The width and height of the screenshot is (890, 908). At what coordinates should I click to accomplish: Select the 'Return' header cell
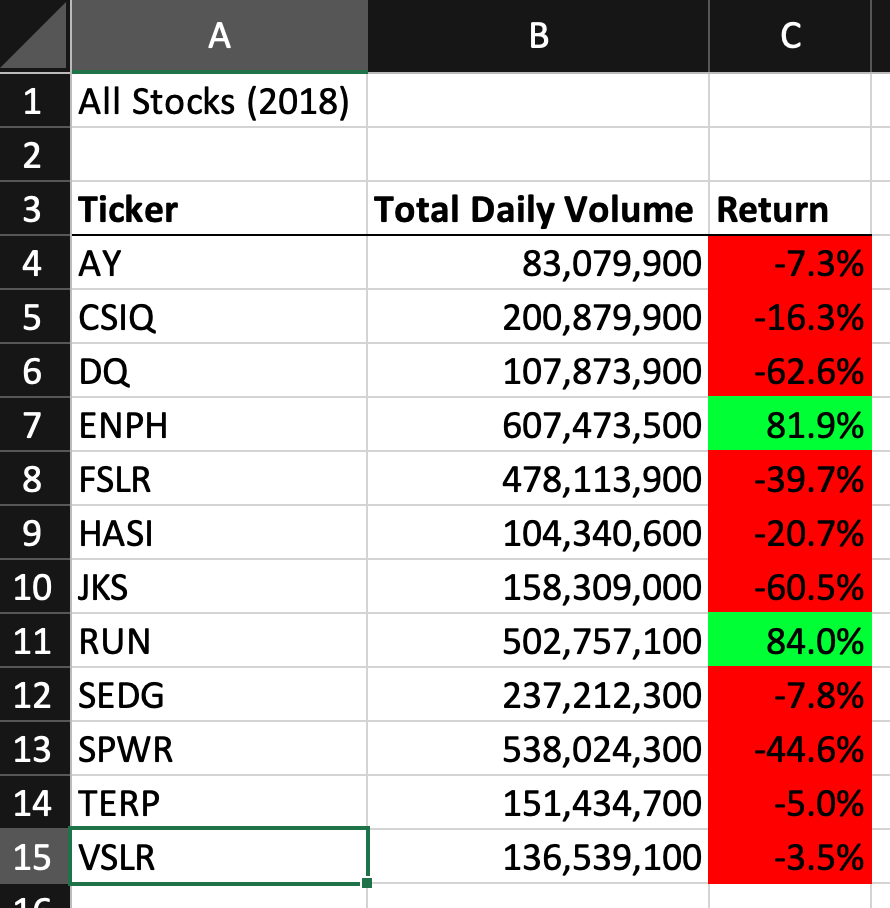pos(790,210)
